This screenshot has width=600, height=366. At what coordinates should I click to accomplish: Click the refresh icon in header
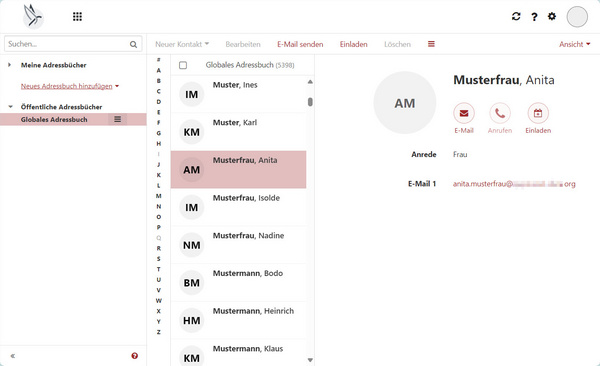click(516, 16)
